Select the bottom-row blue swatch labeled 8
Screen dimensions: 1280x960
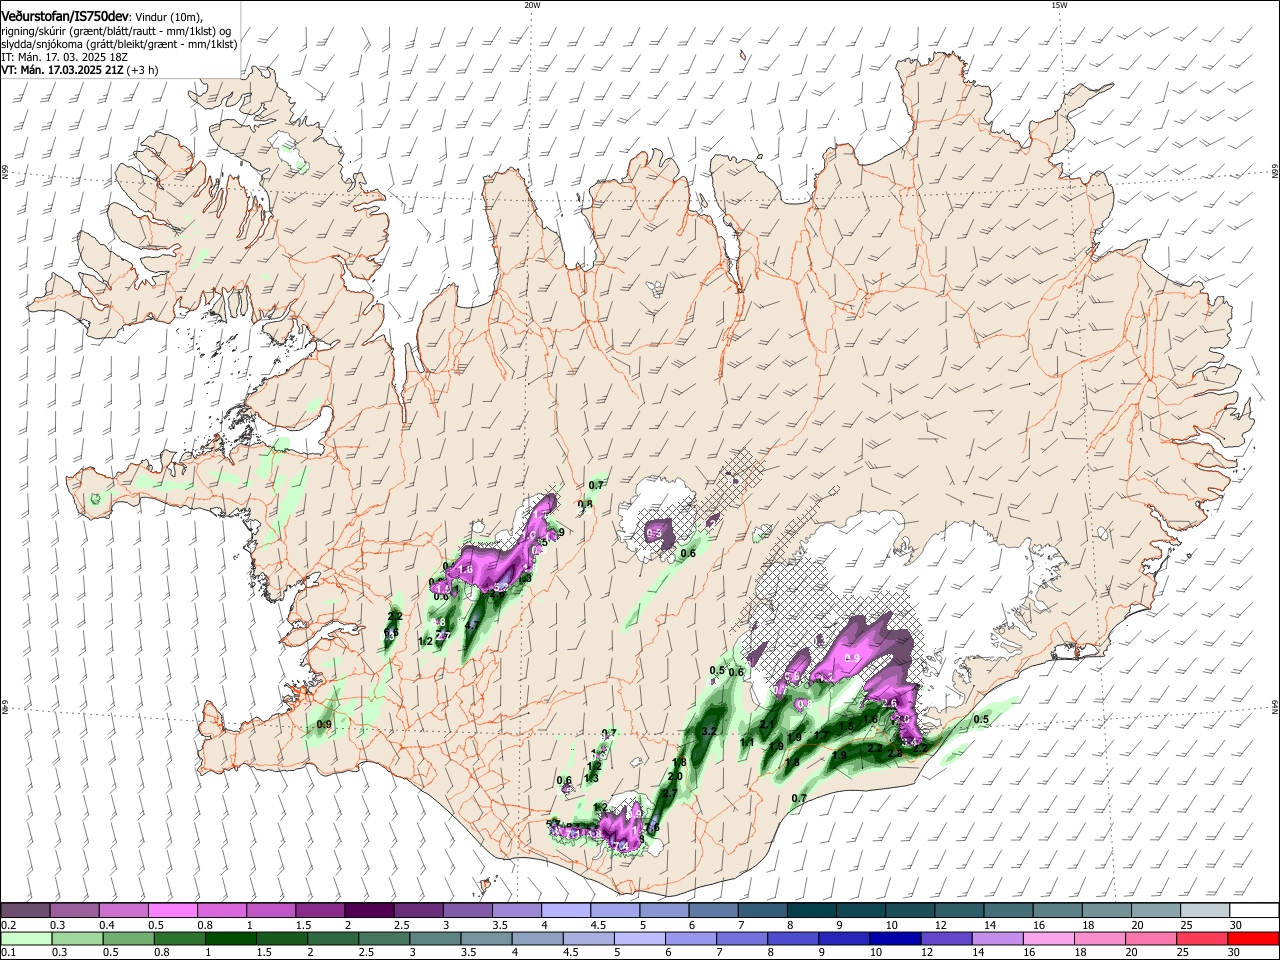coord(793,939)
